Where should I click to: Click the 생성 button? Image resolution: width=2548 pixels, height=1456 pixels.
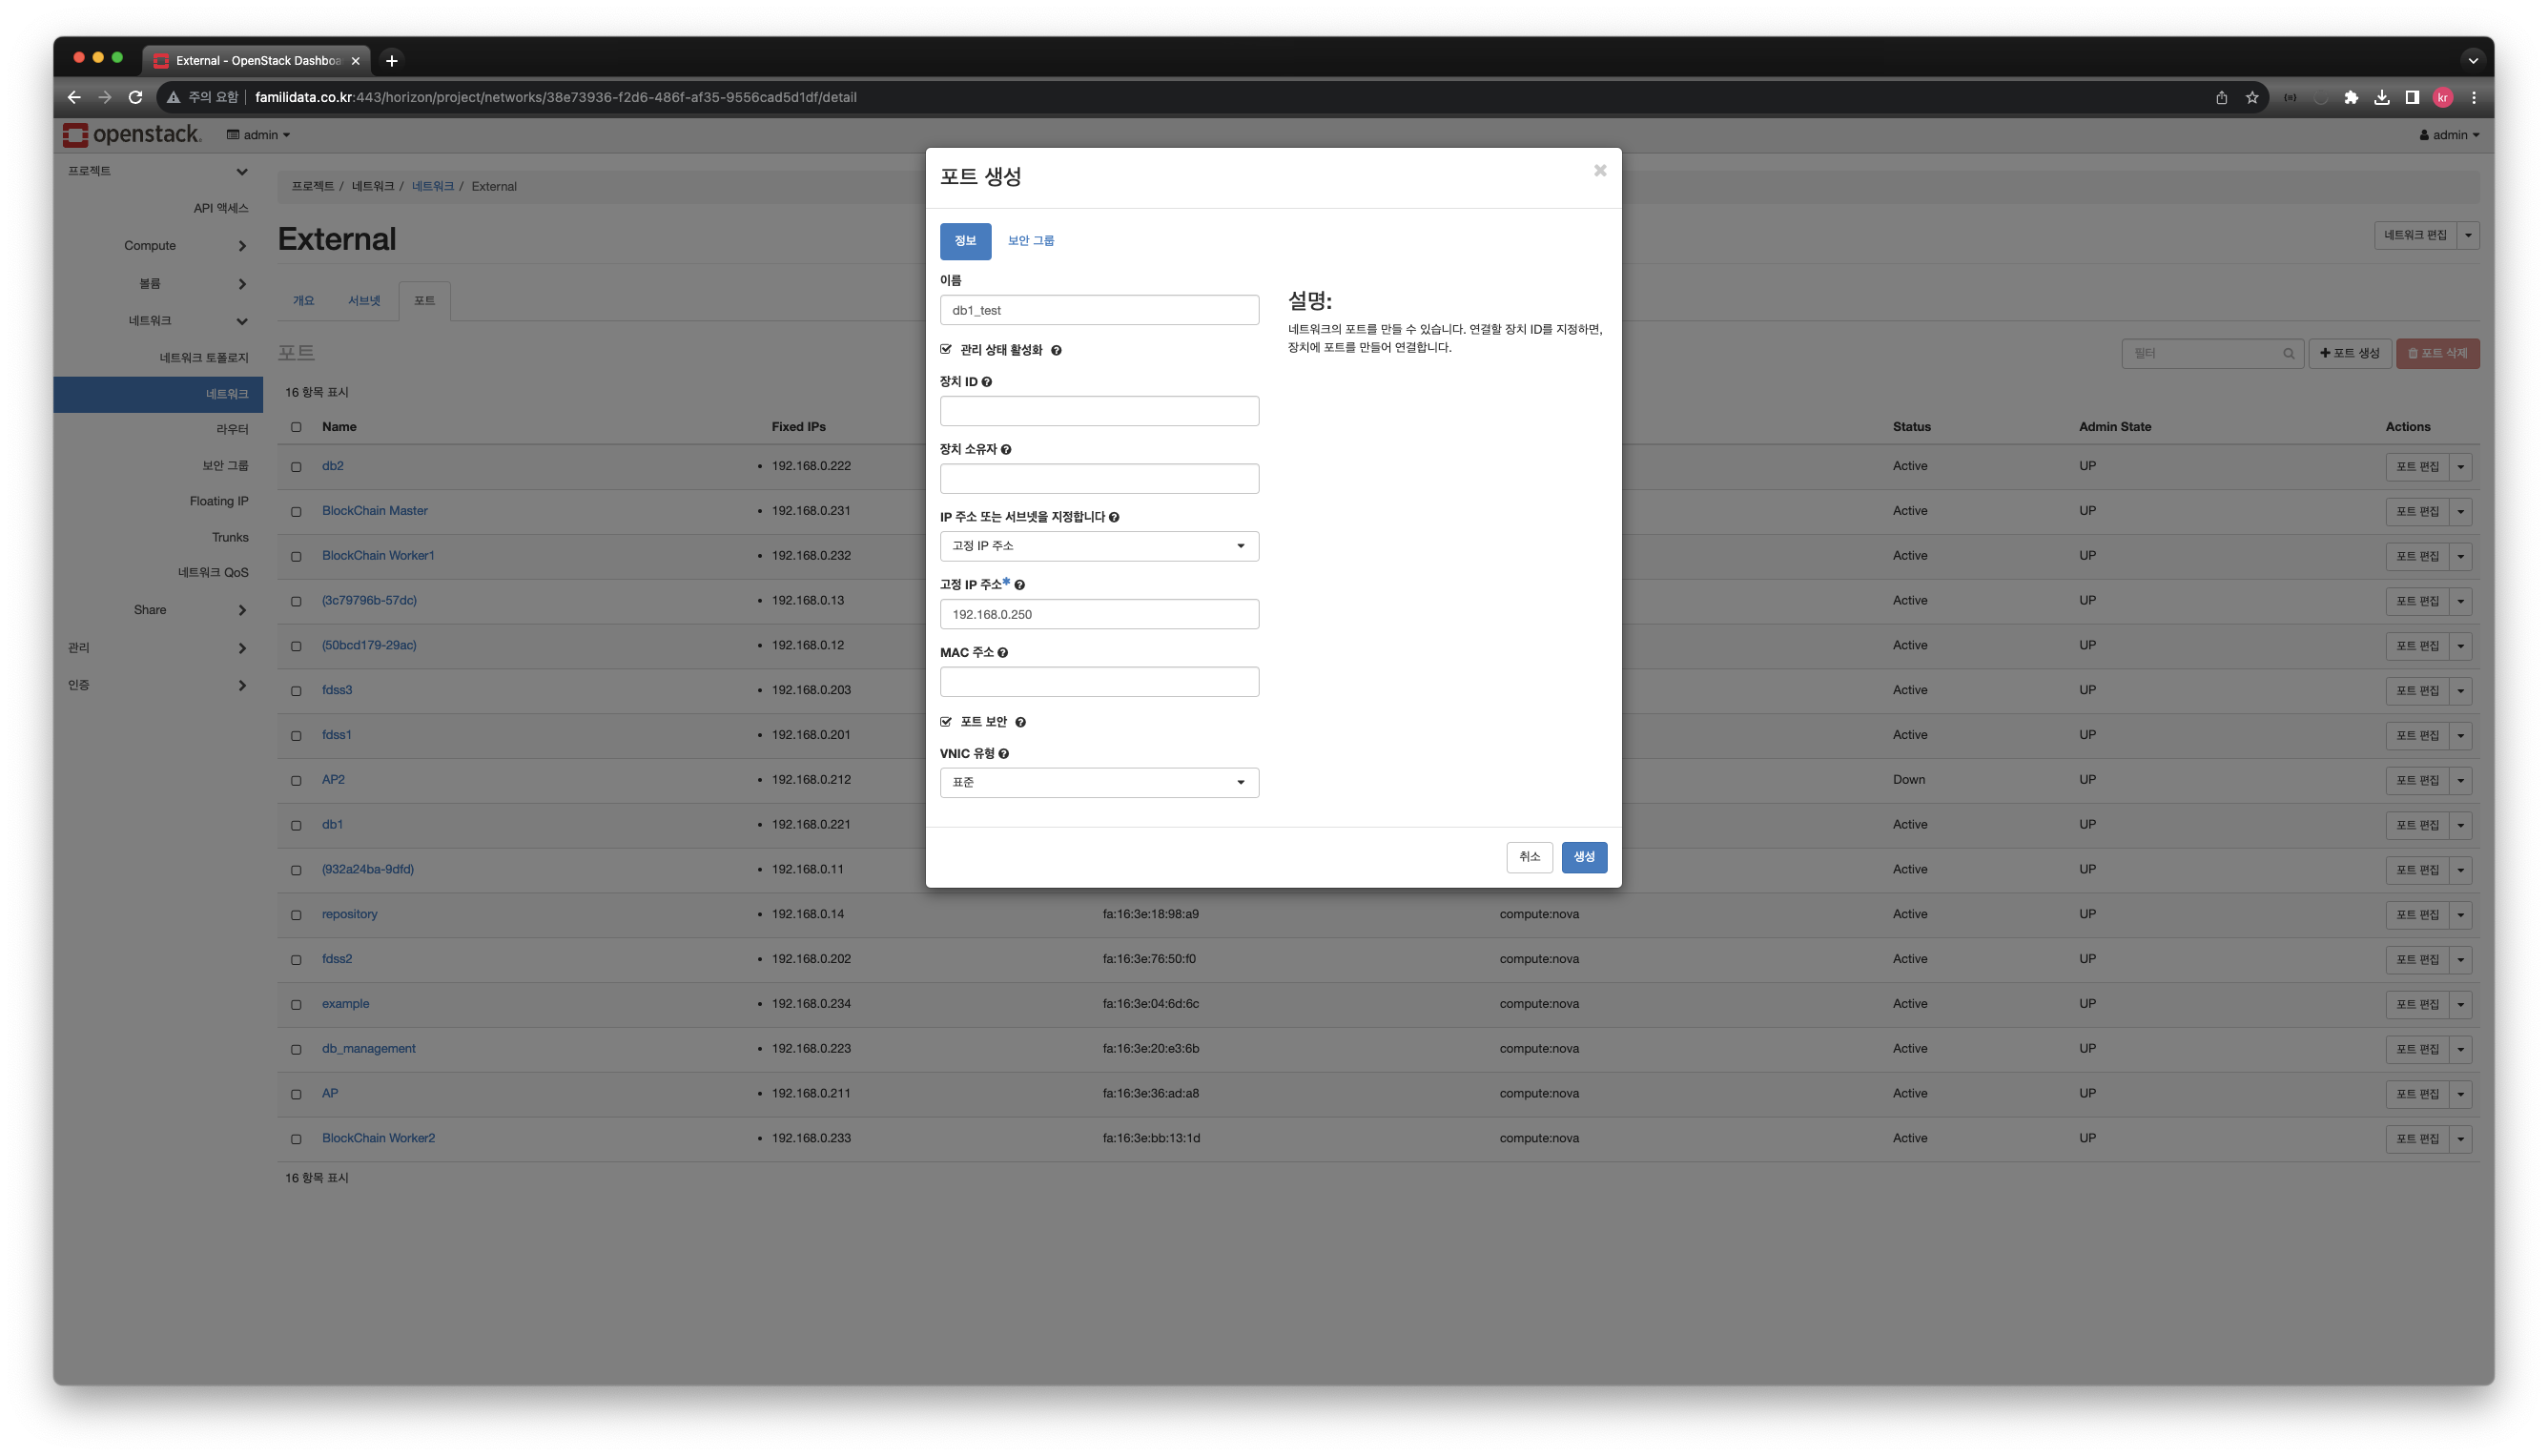[x=1583, y=857]
